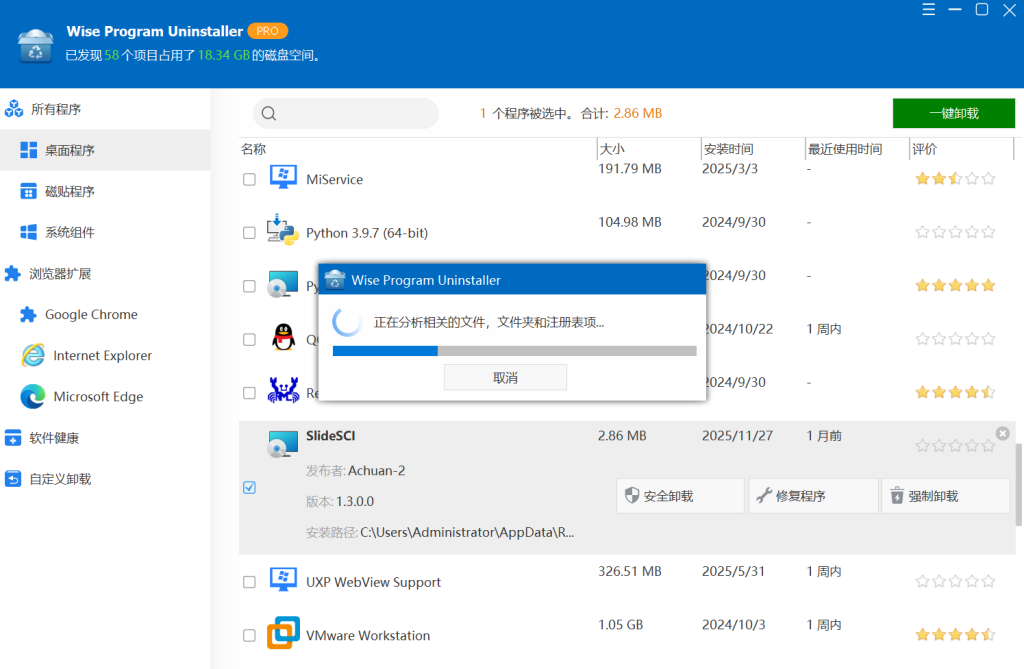Select the 自定义卸载 (Custom Uninstall) icon
The height and width of the screenshot is (669, 1024).
(14, 478)
